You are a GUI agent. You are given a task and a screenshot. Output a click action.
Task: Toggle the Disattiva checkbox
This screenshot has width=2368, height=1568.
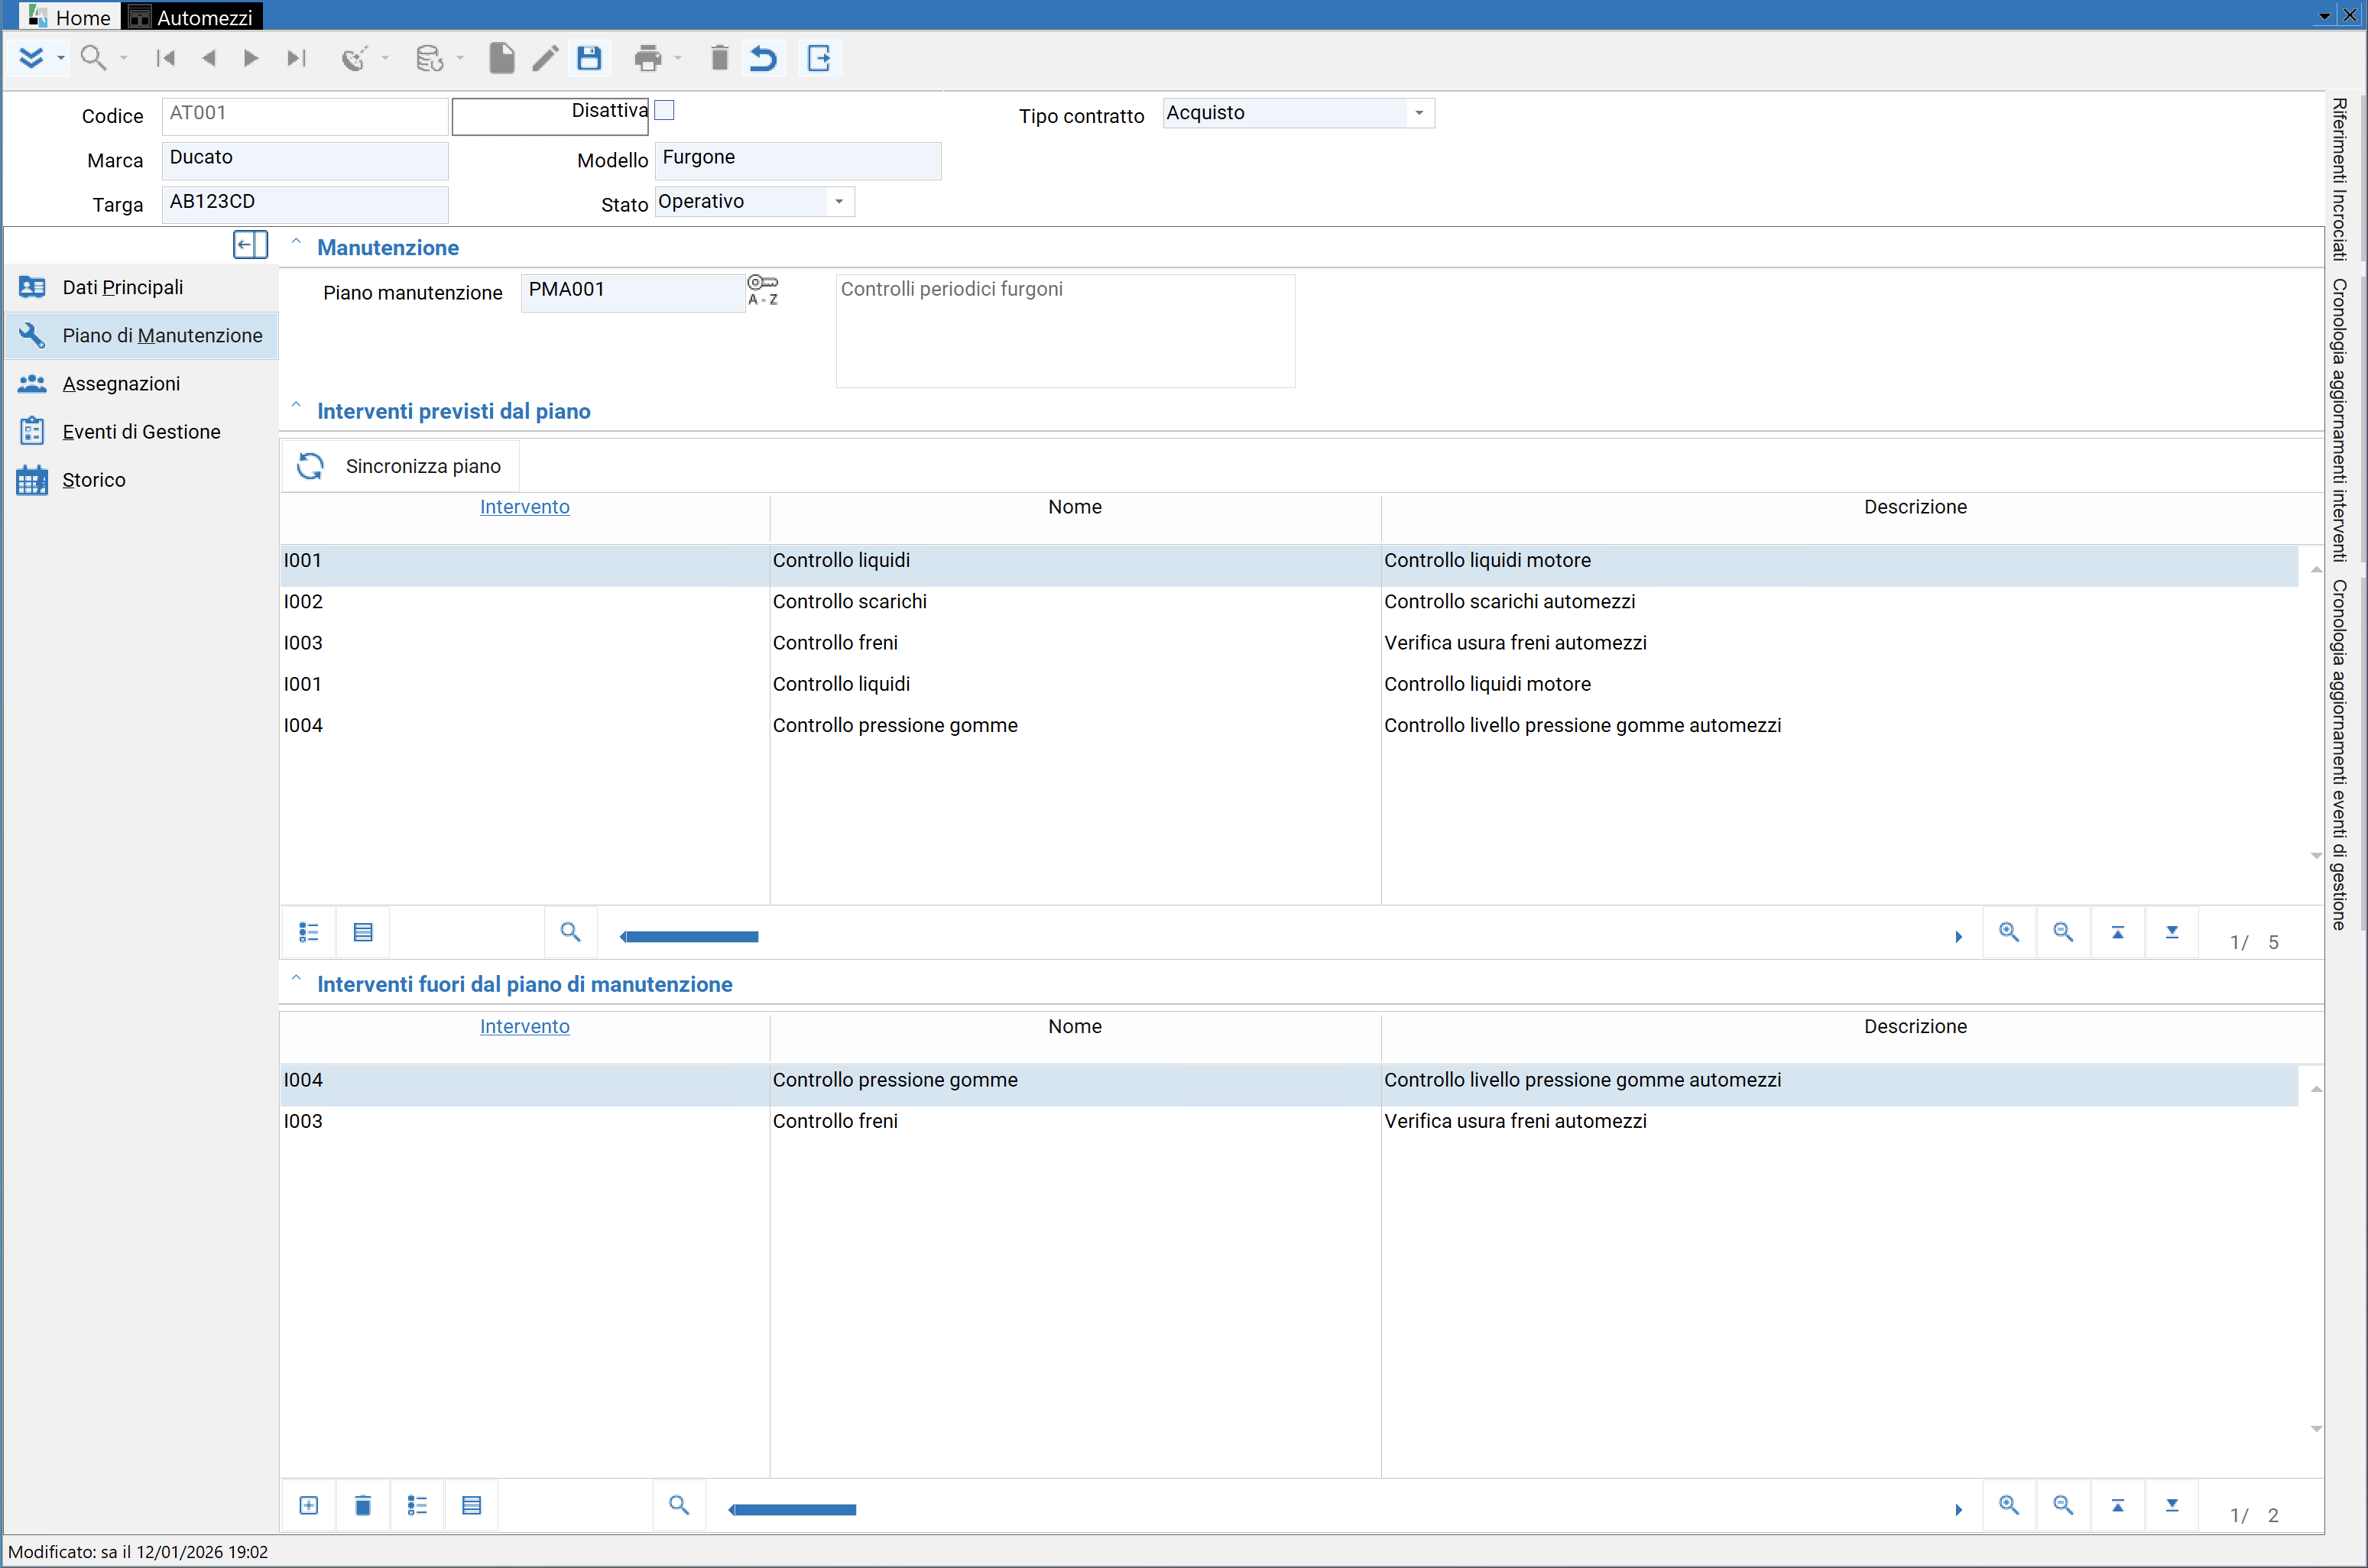tap(664, 110)
